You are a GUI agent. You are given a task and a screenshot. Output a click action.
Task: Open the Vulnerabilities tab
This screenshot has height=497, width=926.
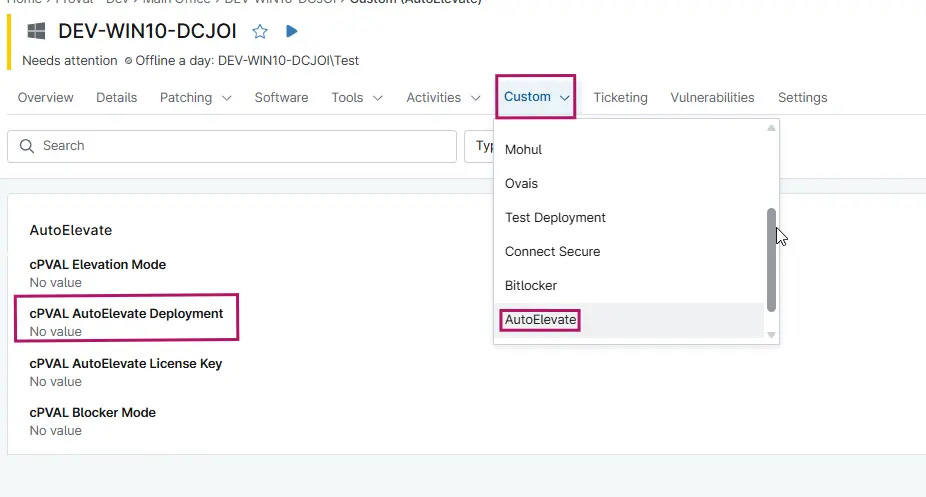click(x=712, y=98)
